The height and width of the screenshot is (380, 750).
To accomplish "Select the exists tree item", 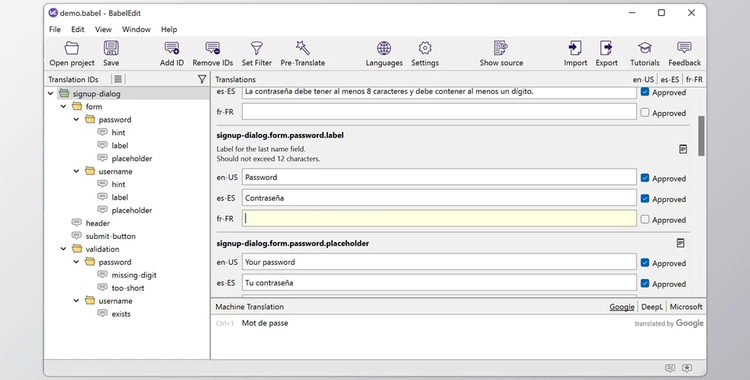I will [x=121, y=314].
